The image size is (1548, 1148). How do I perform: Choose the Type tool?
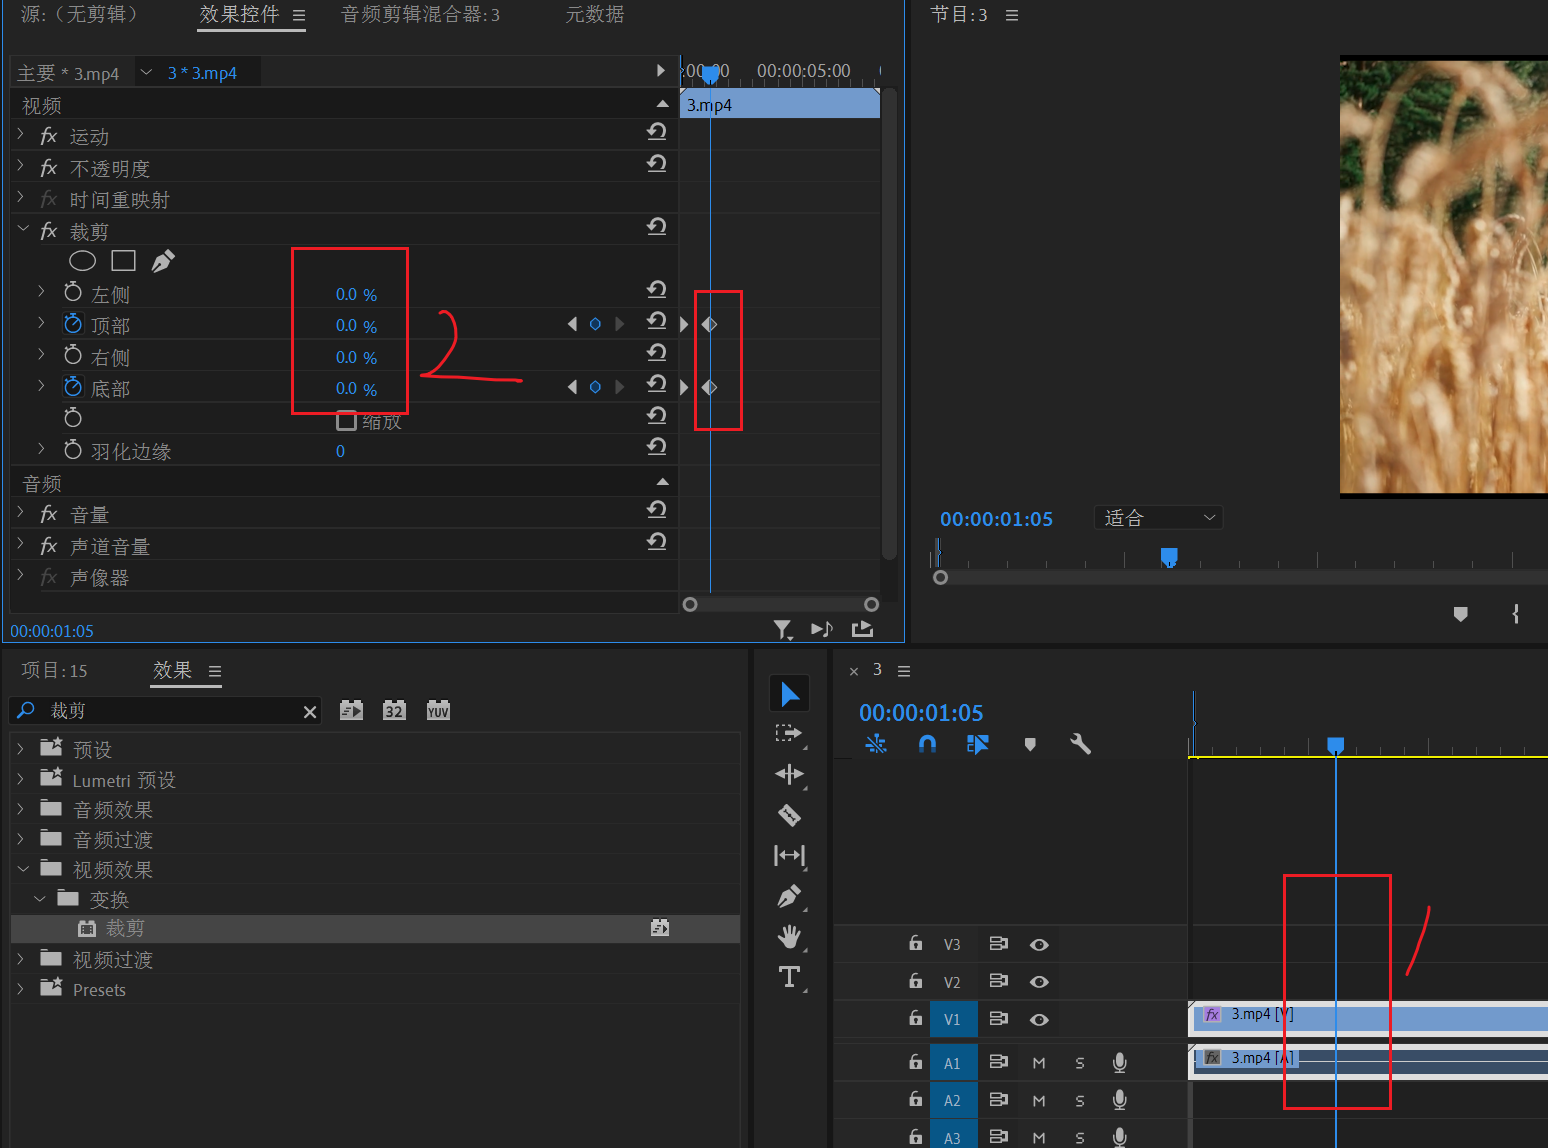789,977
